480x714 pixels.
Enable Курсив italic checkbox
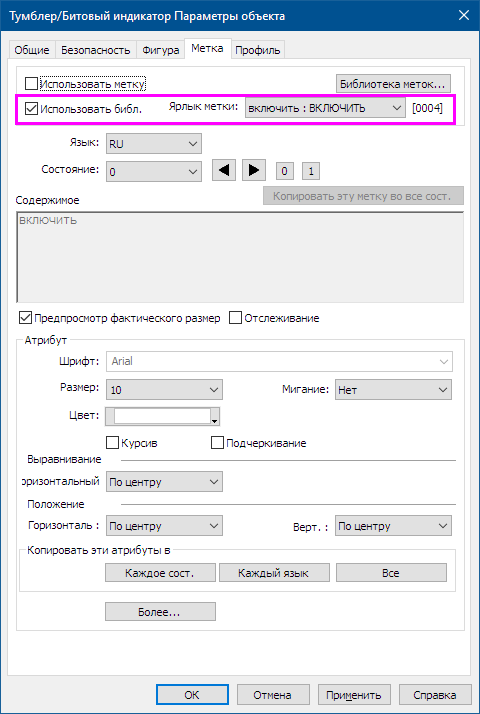[x=112, y=443]
